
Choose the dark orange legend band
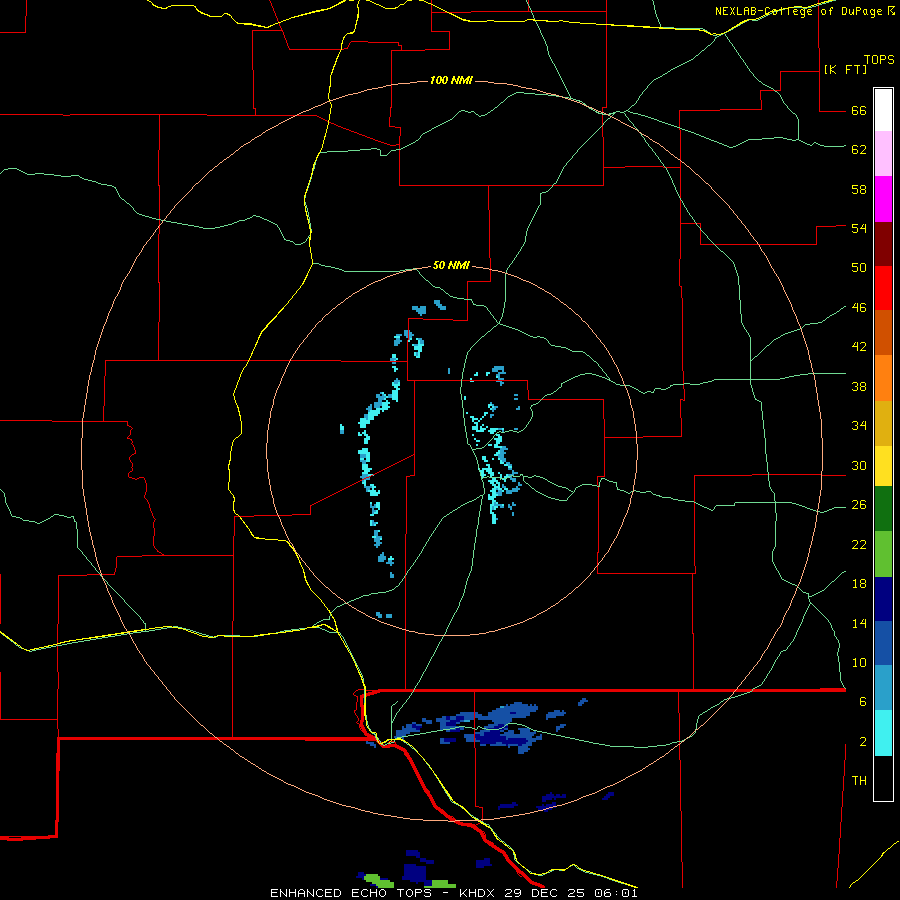(x=883, y=332)
